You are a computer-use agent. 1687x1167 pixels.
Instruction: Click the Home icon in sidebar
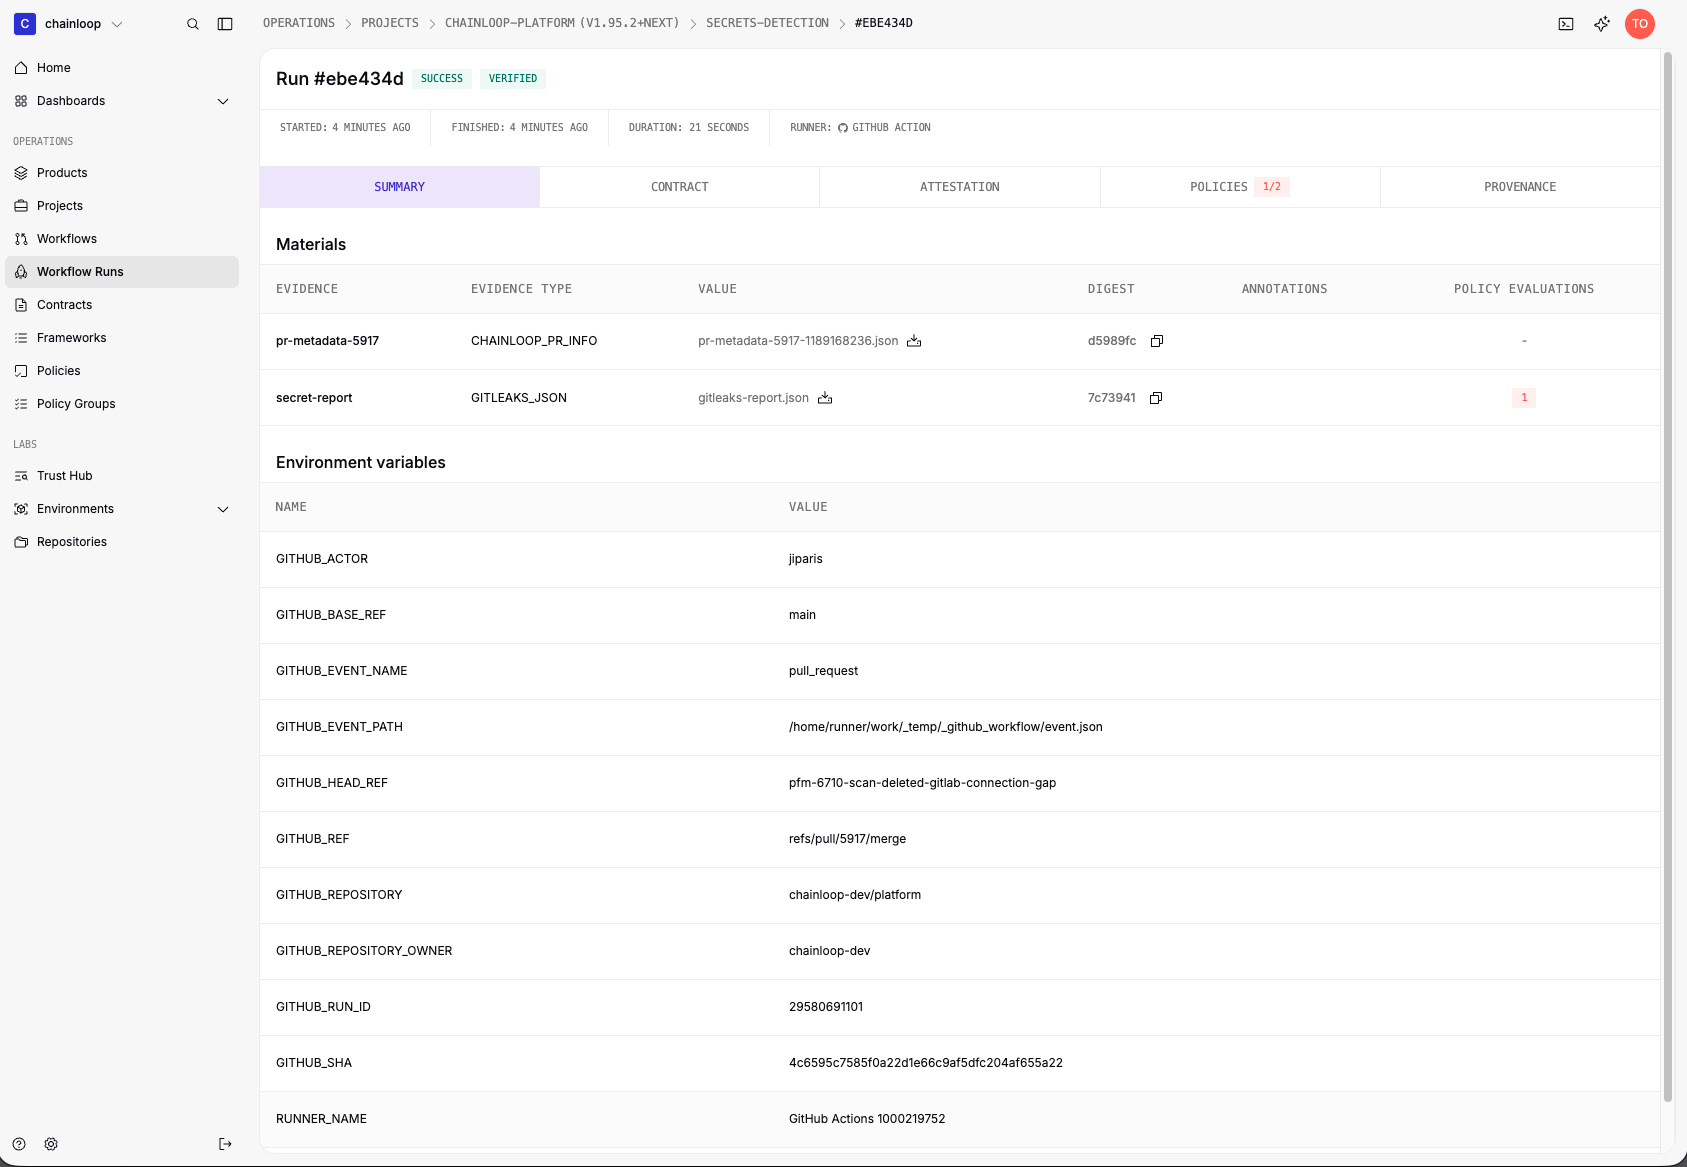21,68
